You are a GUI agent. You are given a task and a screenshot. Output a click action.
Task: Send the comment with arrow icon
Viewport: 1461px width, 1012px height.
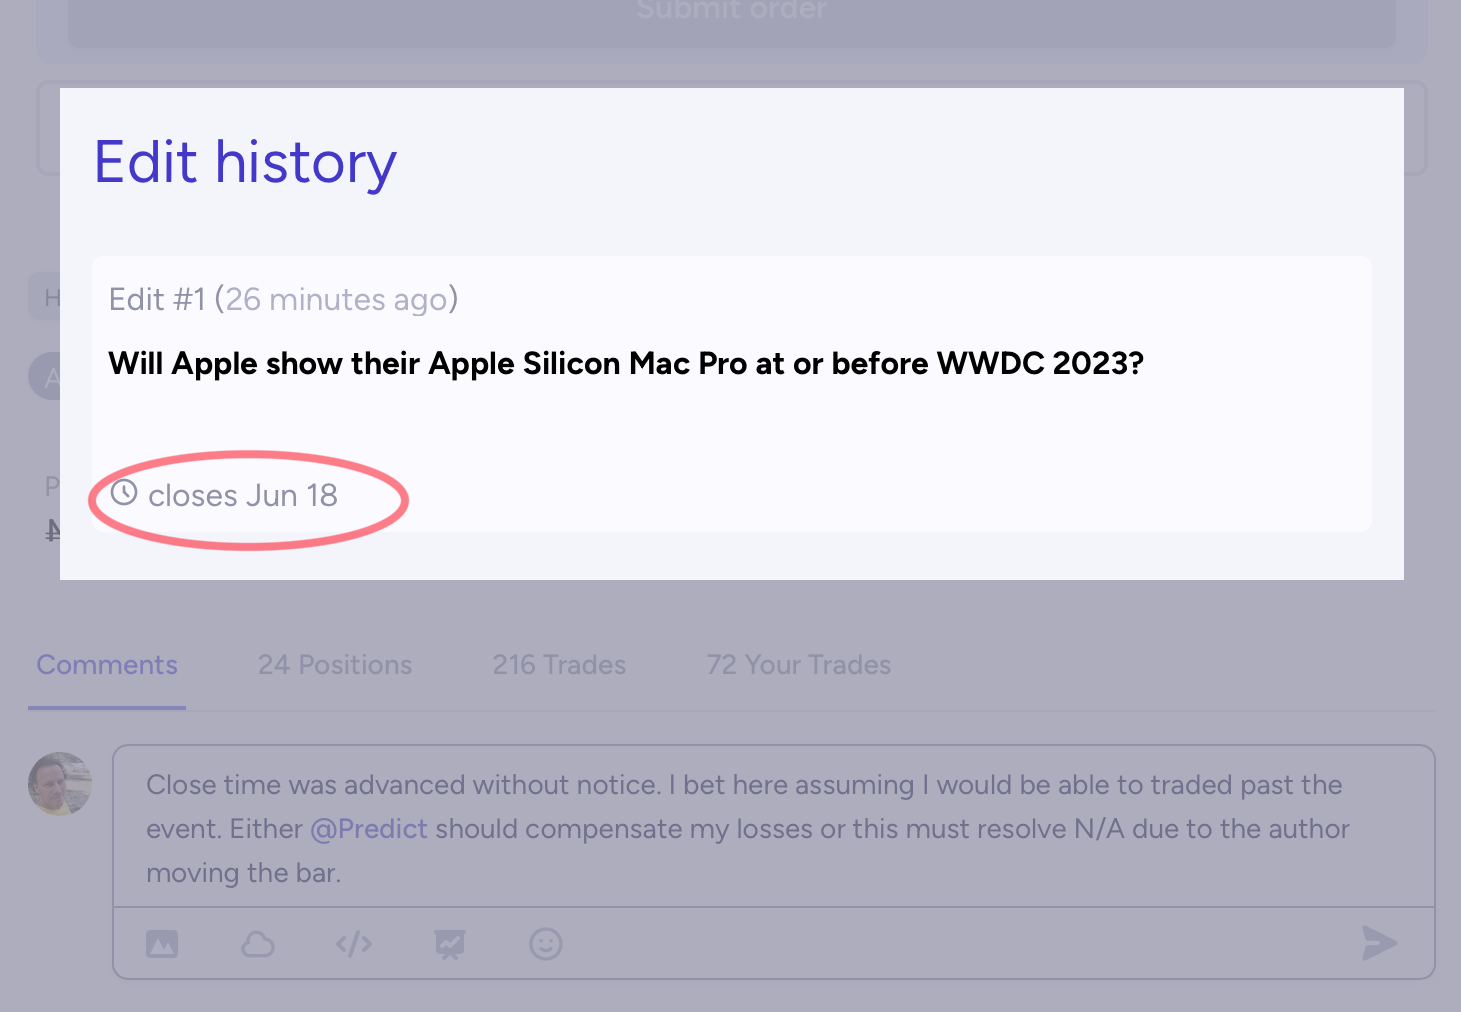(x=1379, y=942)
